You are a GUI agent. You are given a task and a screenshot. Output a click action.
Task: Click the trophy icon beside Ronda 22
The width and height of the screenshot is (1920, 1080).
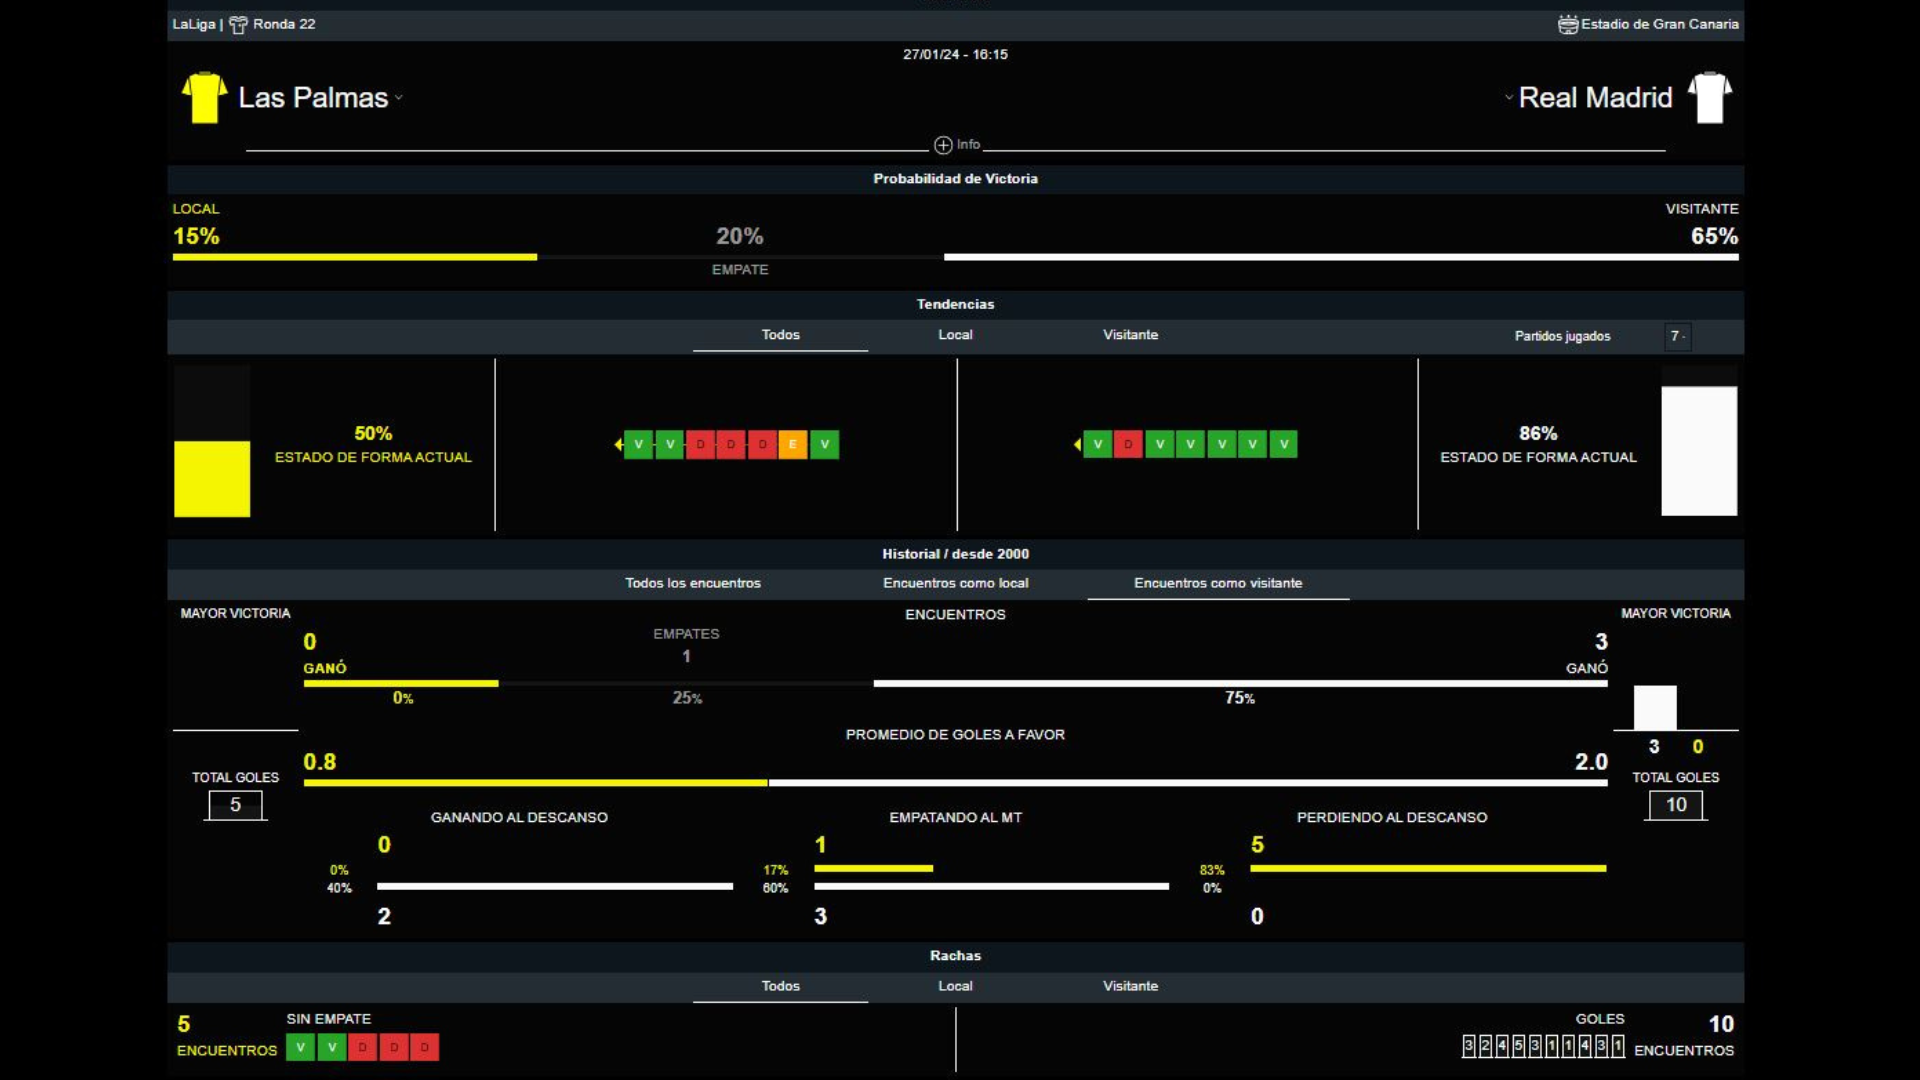tap(238, 25)
